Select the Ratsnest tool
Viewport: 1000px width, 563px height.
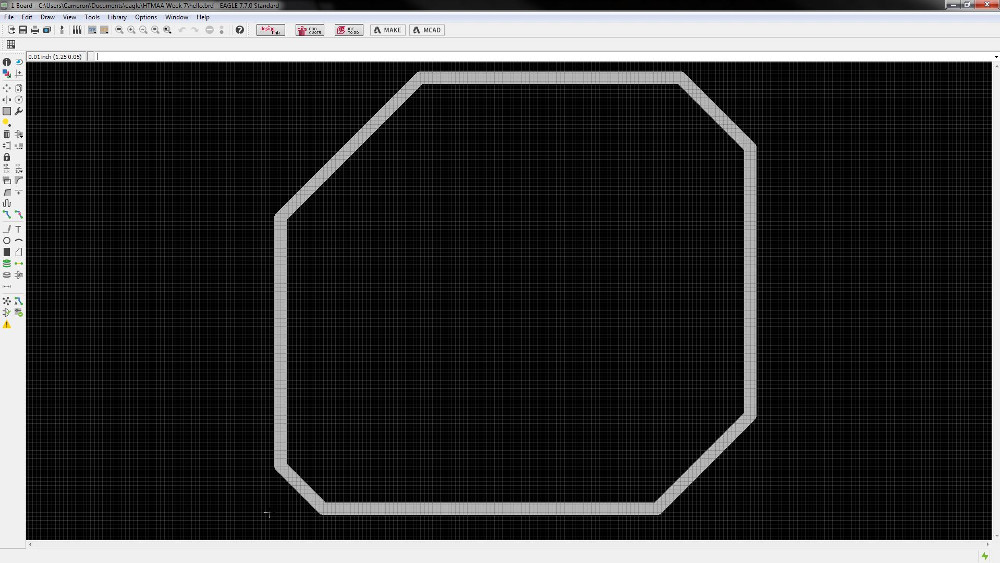(7, 301)
